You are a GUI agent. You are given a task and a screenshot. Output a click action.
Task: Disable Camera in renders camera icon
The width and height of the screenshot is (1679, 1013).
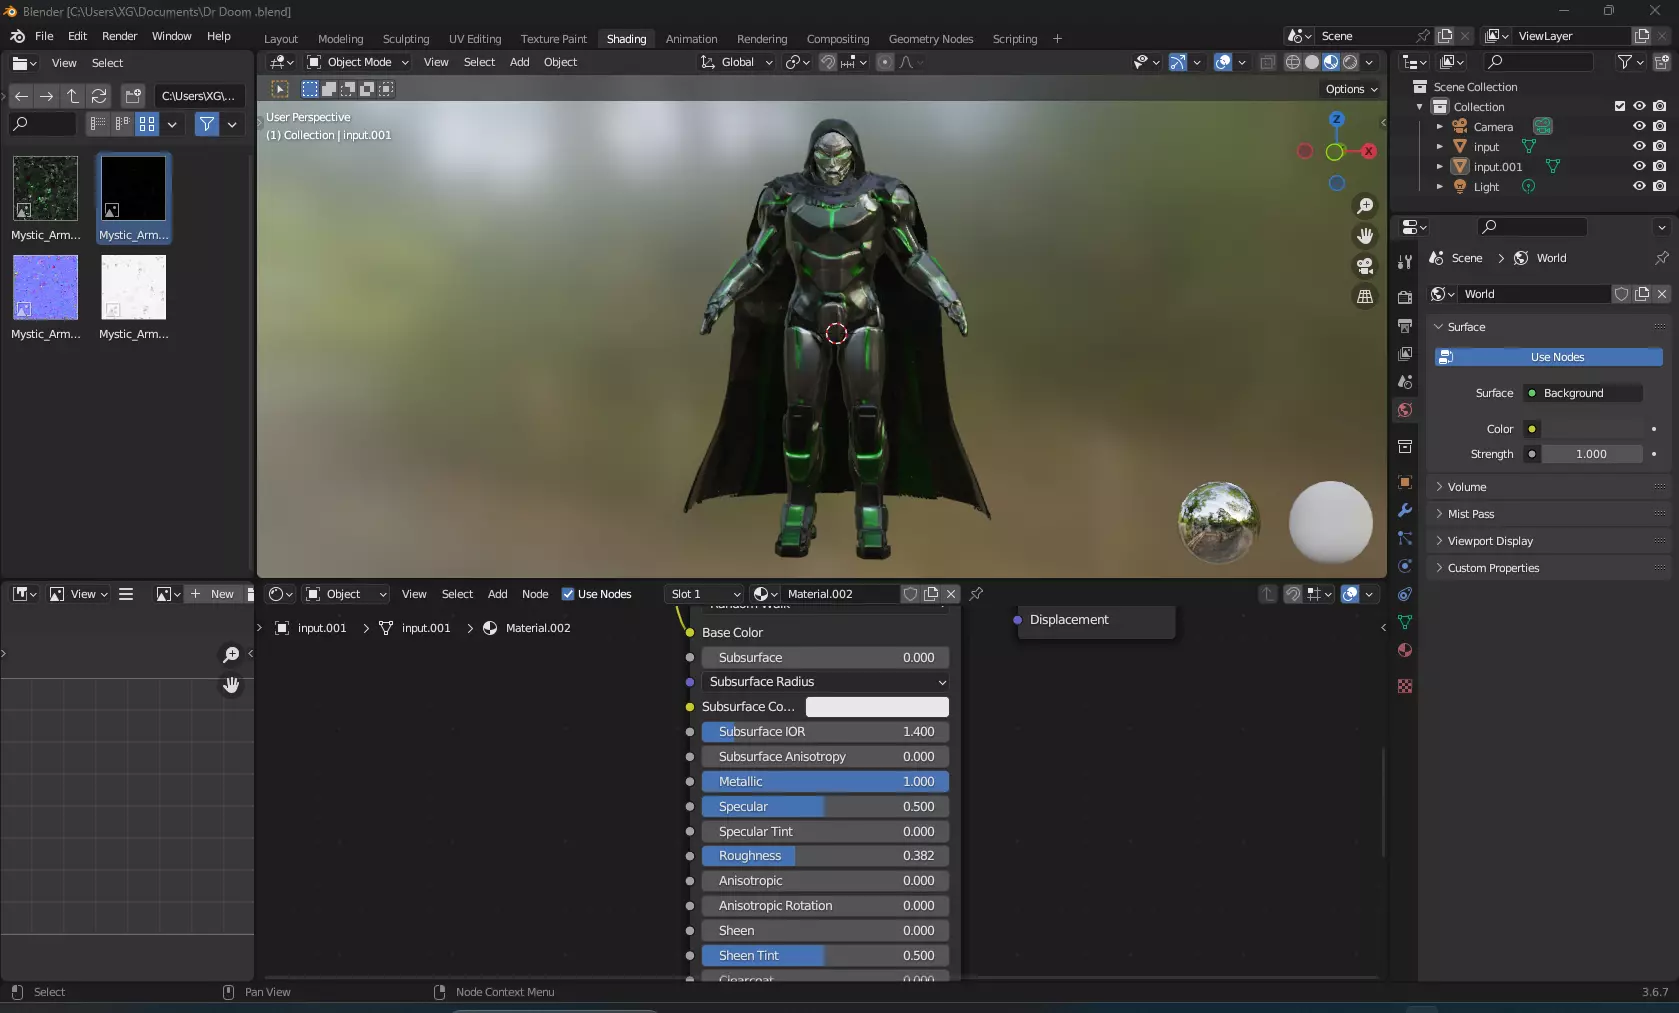pos(1660,127)
